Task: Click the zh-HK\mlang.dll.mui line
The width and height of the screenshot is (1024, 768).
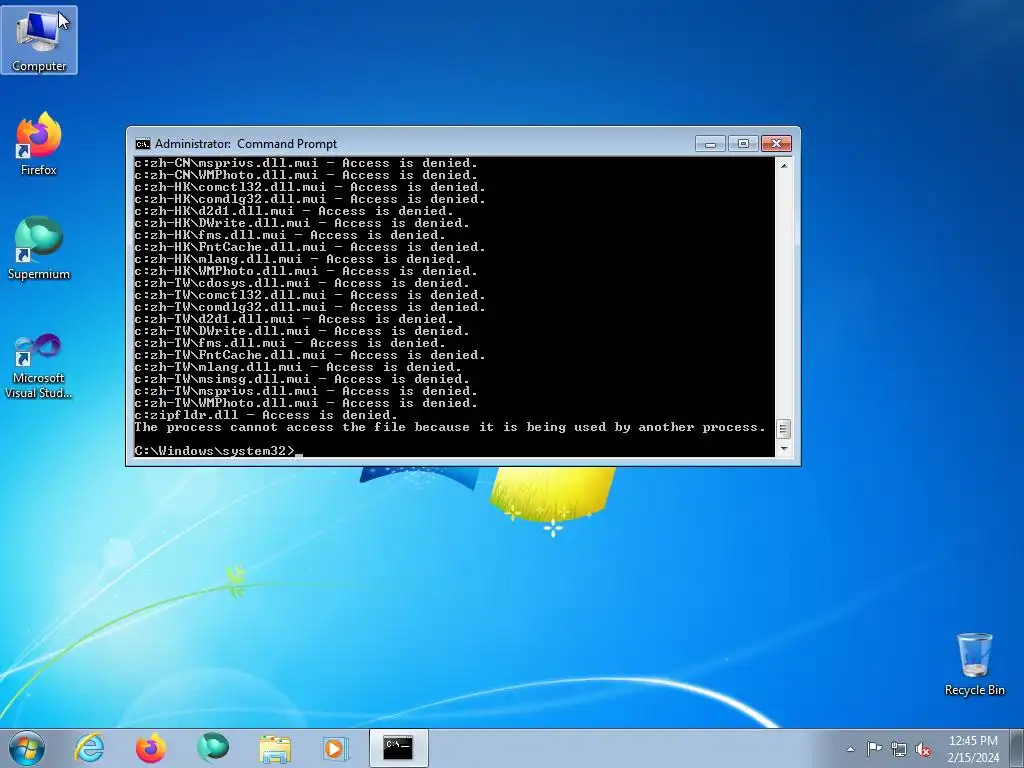Action: pyautogui.click(x=298, y=259)
